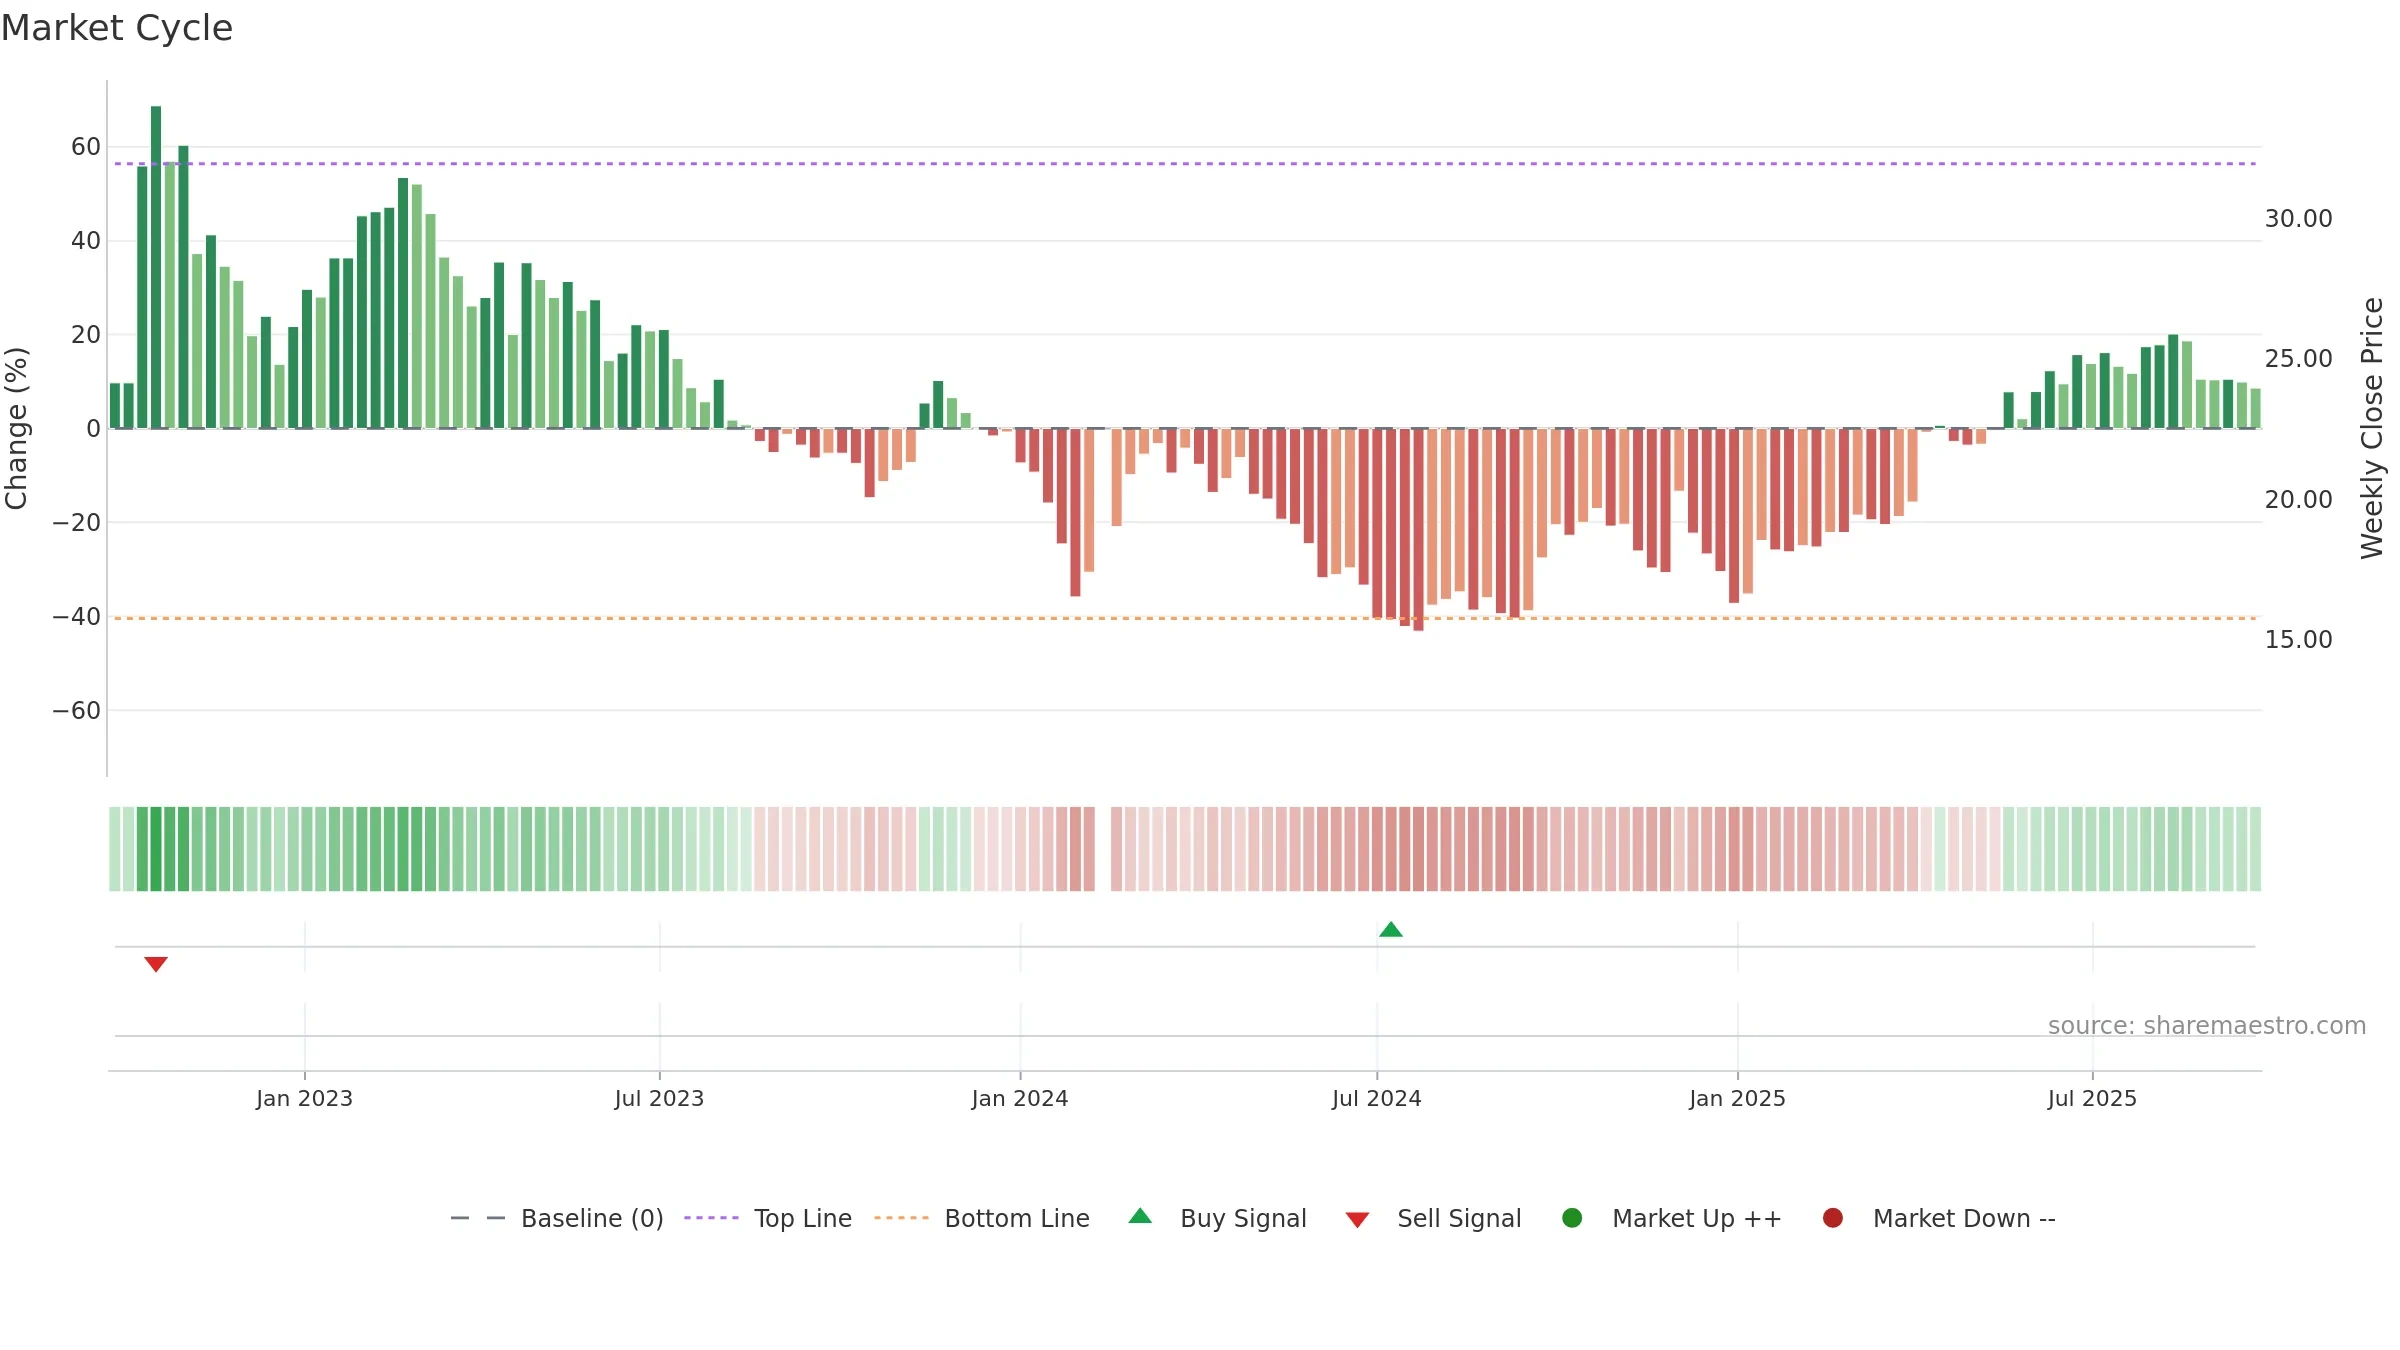Click the purple dotted line legend swatch
Screen dimensions: 2400x1350
[x=711, y=1218]
